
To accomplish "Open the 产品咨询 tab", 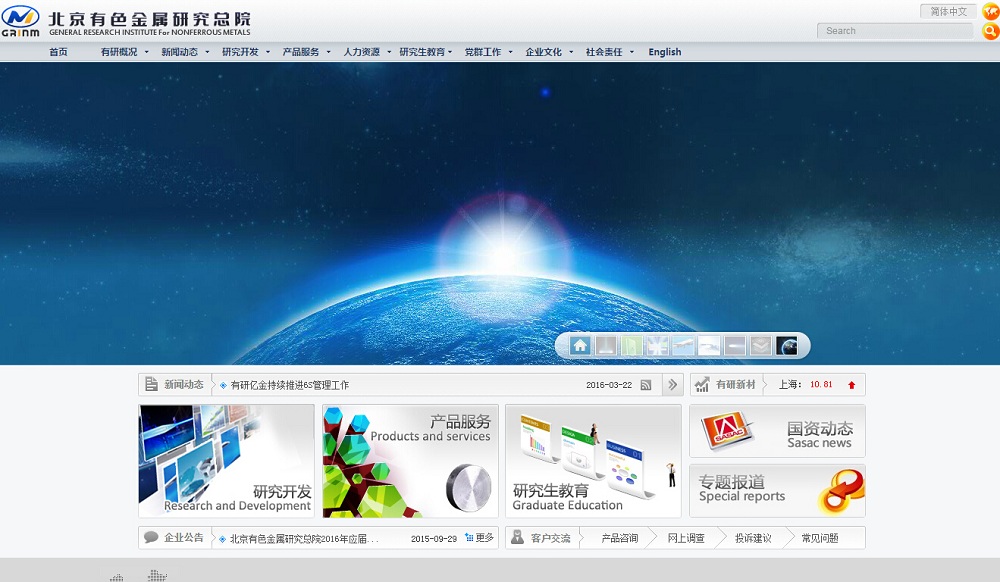I will (x=619, y=538).
